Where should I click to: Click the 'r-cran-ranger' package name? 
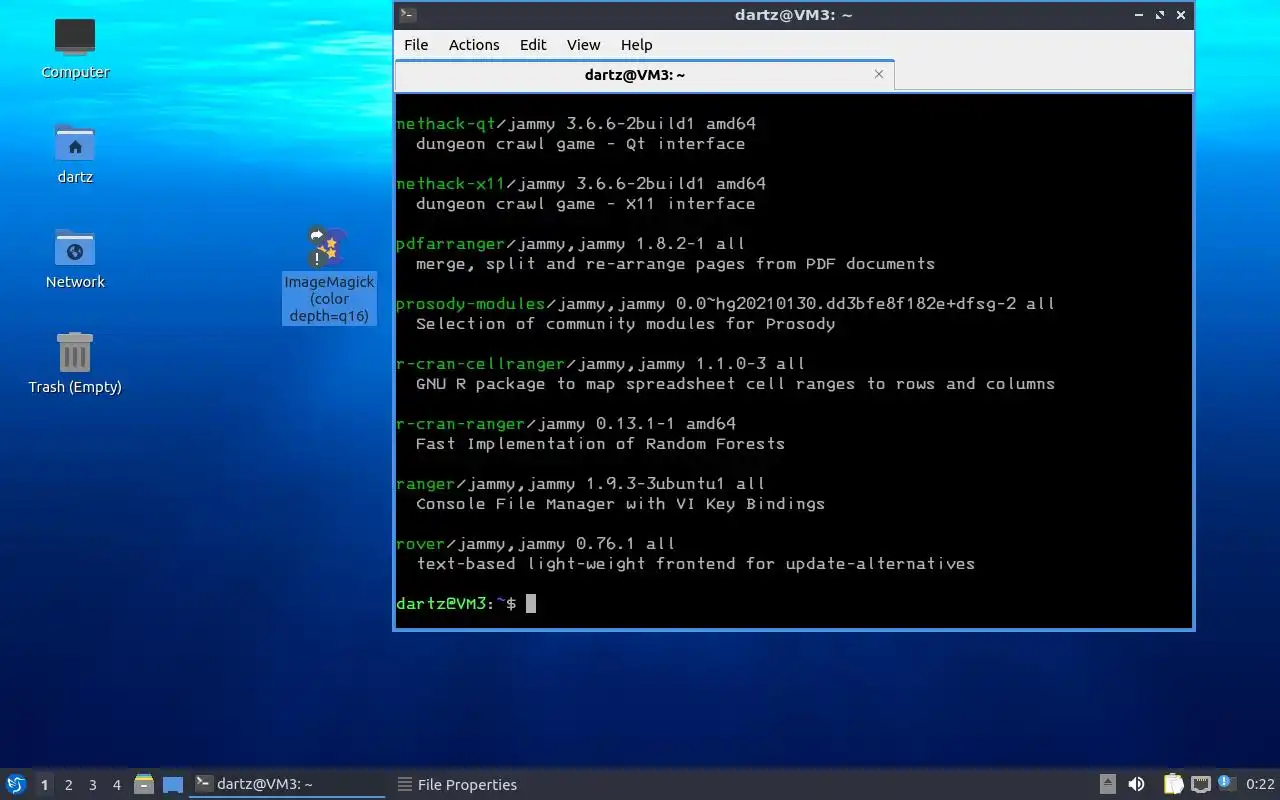click(x=461, y=424)
